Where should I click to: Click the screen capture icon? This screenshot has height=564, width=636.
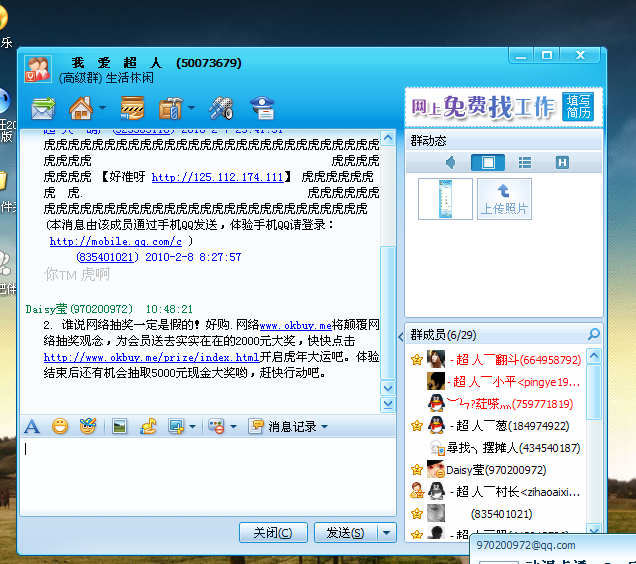pyautogui.click(x=176, y=426)
